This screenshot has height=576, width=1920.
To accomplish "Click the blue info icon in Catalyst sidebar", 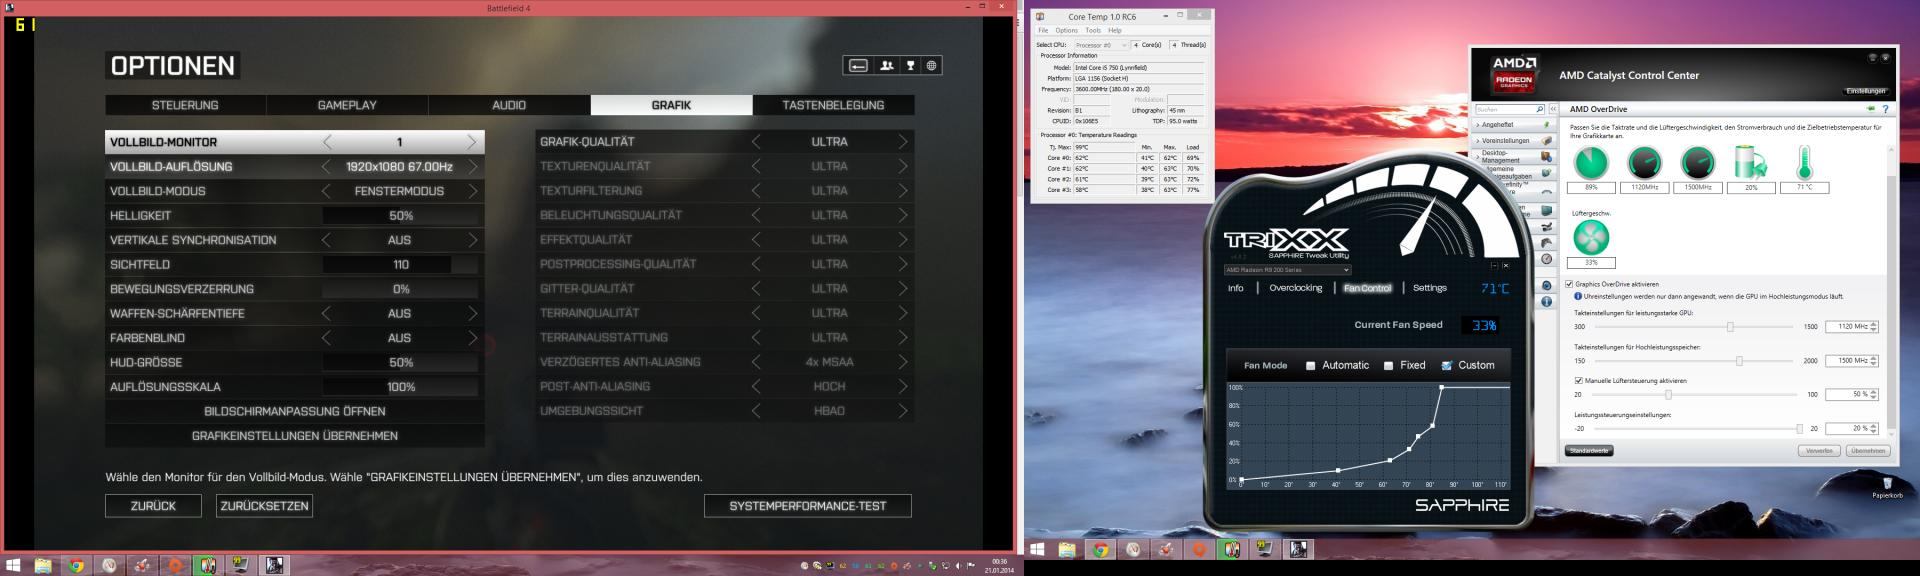I will [x=1546, y=301].
